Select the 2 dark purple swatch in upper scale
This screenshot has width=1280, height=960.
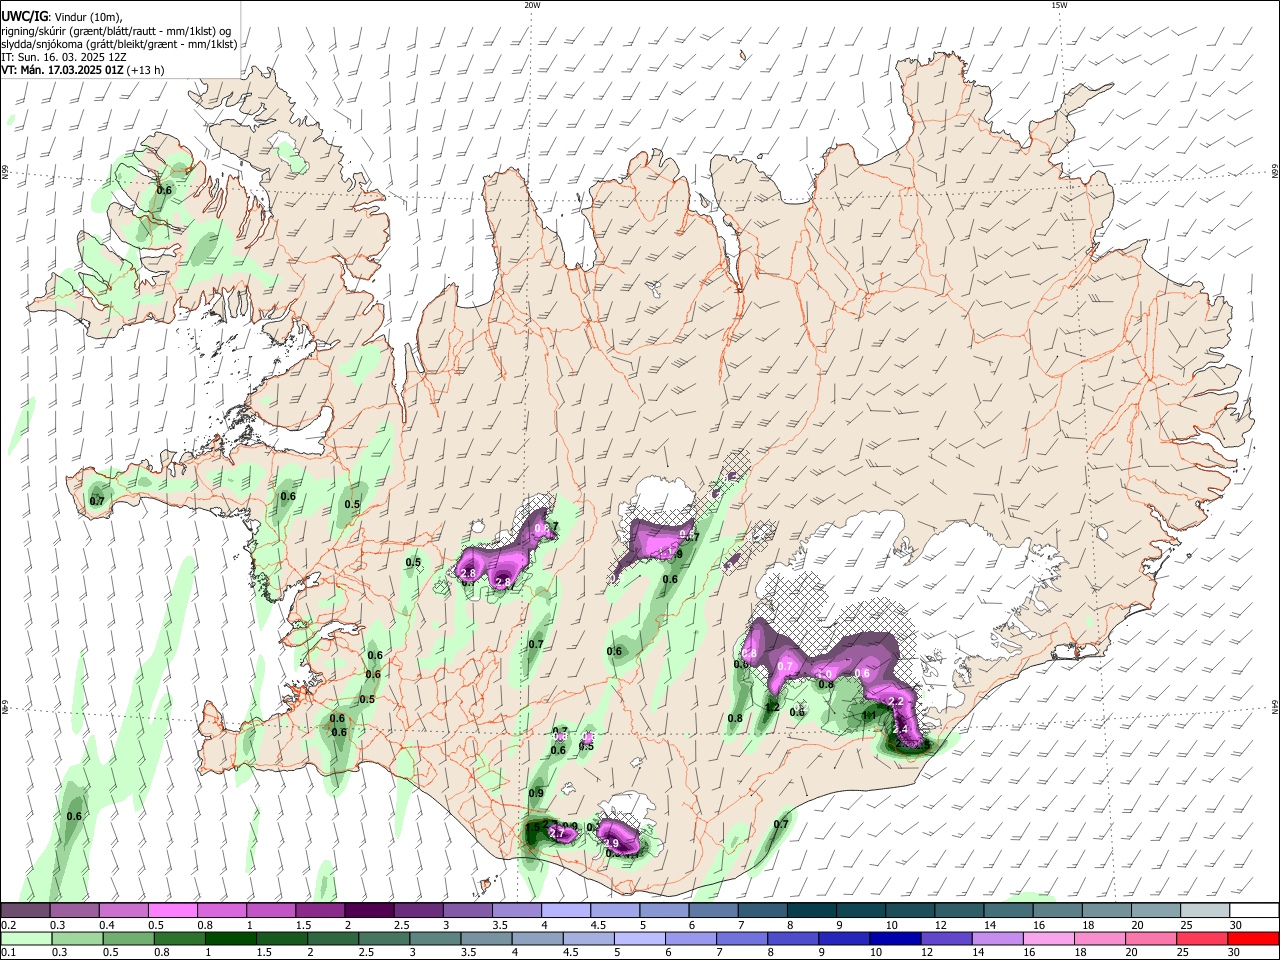pos(369,910)
